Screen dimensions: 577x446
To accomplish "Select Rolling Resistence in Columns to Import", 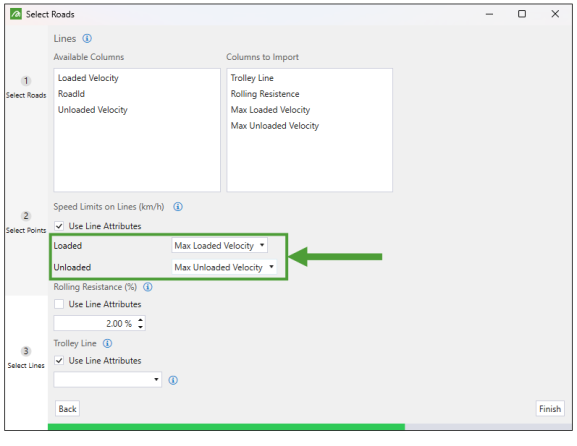I will (x=265, y=94).
